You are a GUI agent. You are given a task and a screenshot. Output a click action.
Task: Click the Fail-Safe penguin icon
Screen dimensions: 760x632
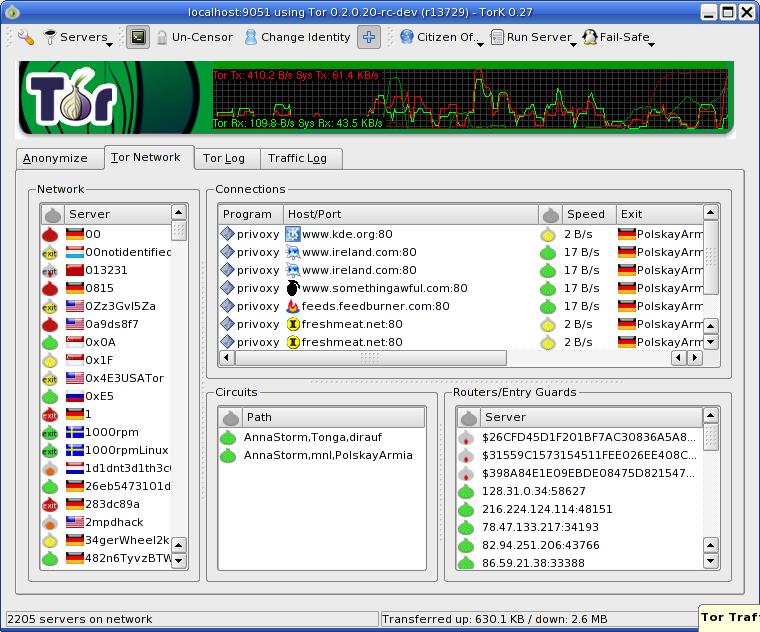pyautogui.click(x=589, y=37)
